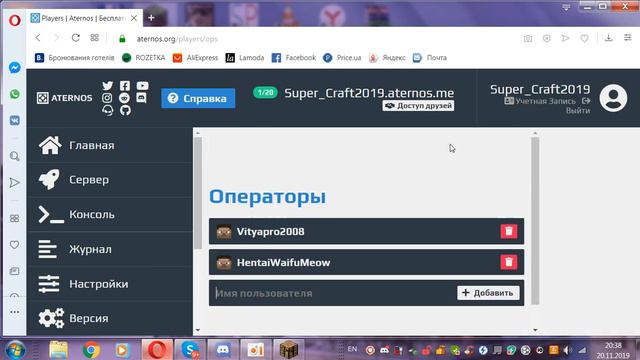This screenshot has height=360, width=640.
Task: Open the Aternos GitHub icon
Action: (x=125, y=110)
